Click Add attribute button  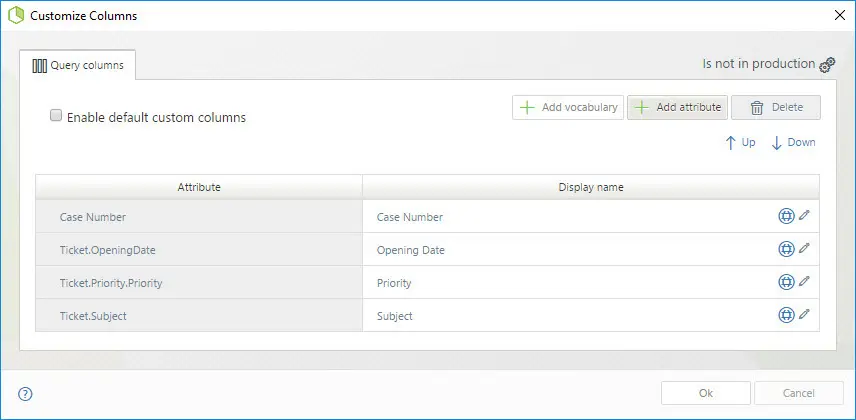677,108
